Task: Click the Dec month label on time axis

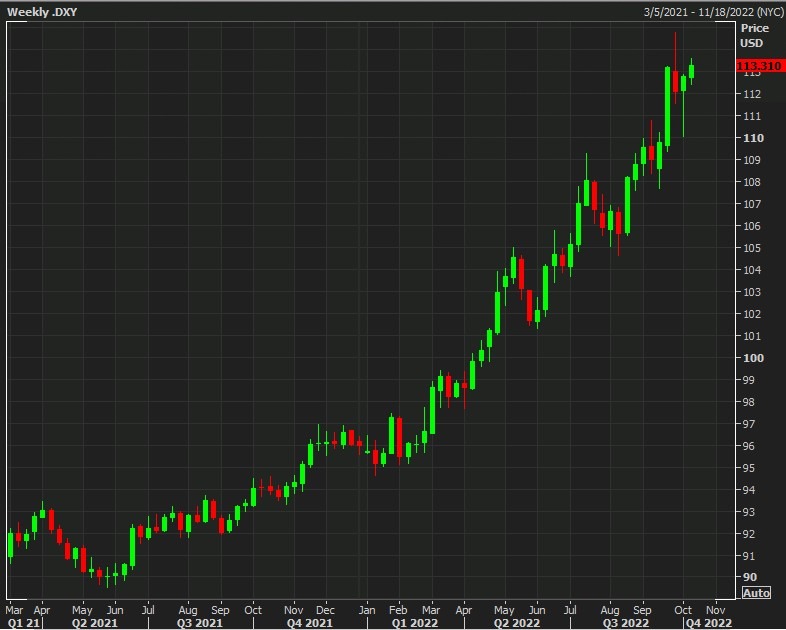Action: [325, 610]
